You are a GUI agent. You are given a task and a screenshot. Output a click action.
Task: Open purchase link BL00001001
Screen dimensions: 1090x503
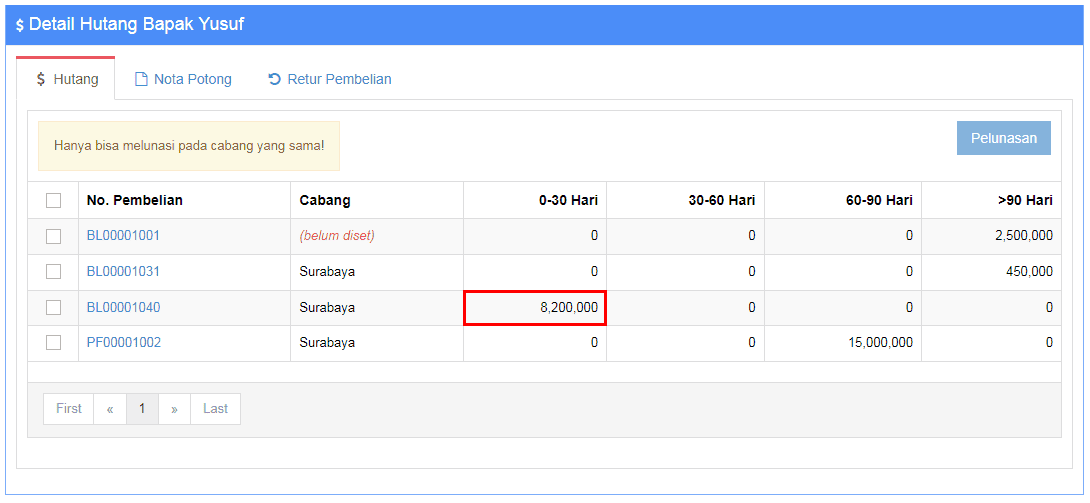click(123, 236)
